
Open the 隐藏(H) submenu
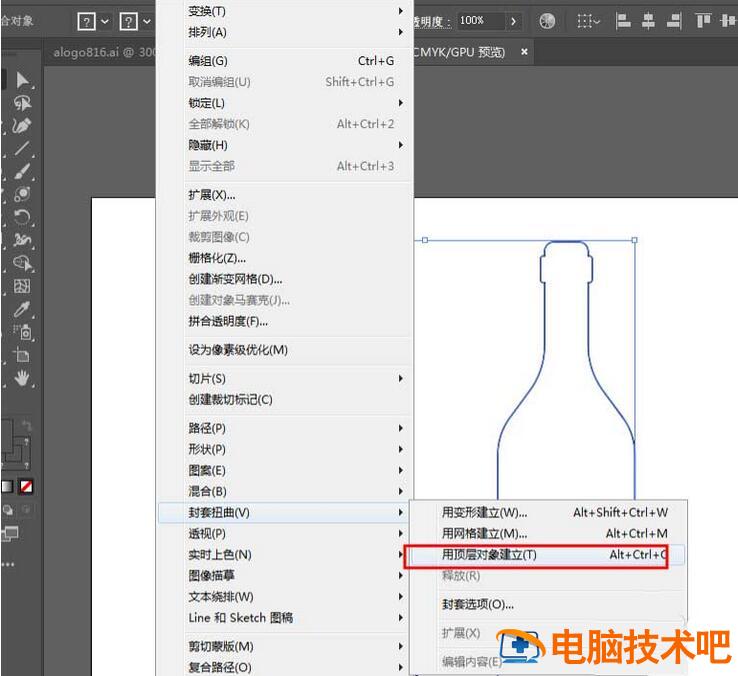pyautogui.click(x=286, y=145)
